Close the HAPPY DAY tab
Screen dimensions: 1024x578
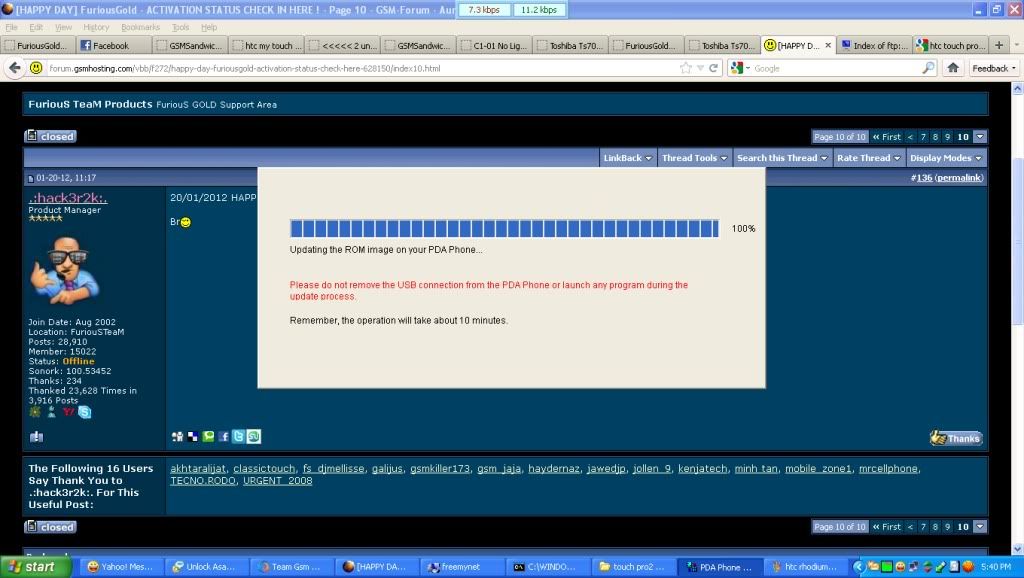tap(828, 45)
